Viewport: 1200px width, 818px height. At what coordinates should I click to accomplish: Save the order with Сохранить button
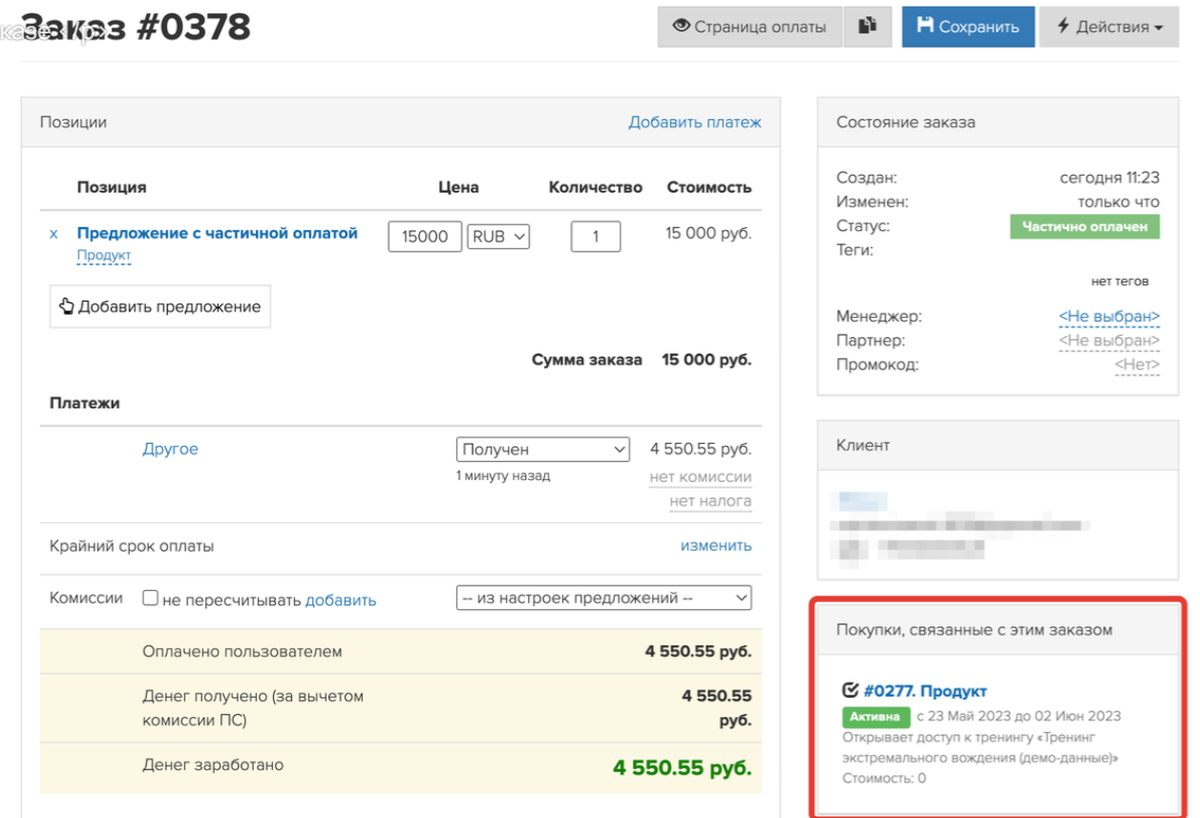point(967,27)
